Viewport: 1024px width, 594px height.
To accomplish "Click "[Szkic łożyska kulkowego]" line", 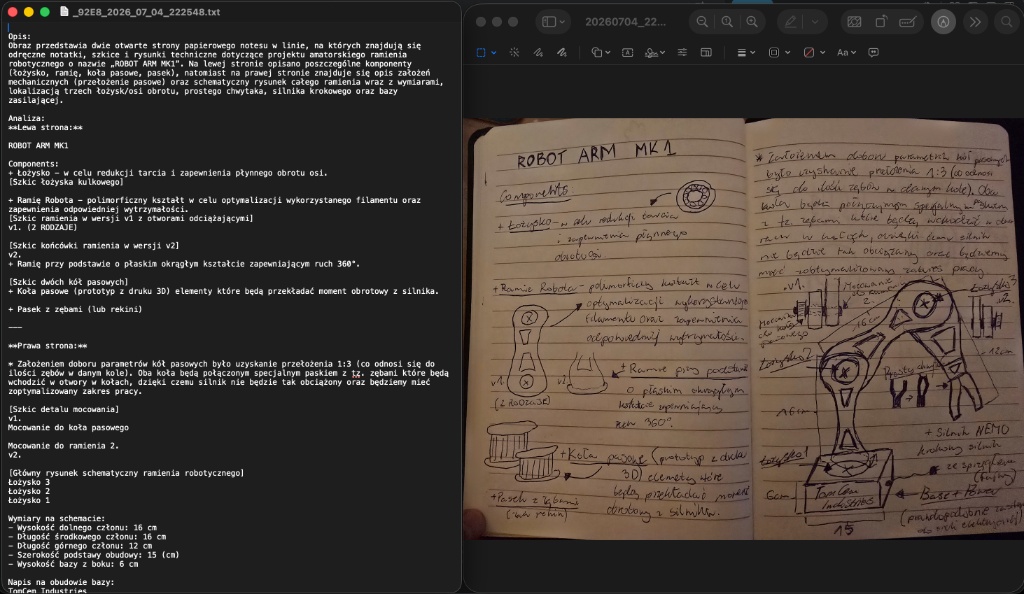I will coord(65,182).
